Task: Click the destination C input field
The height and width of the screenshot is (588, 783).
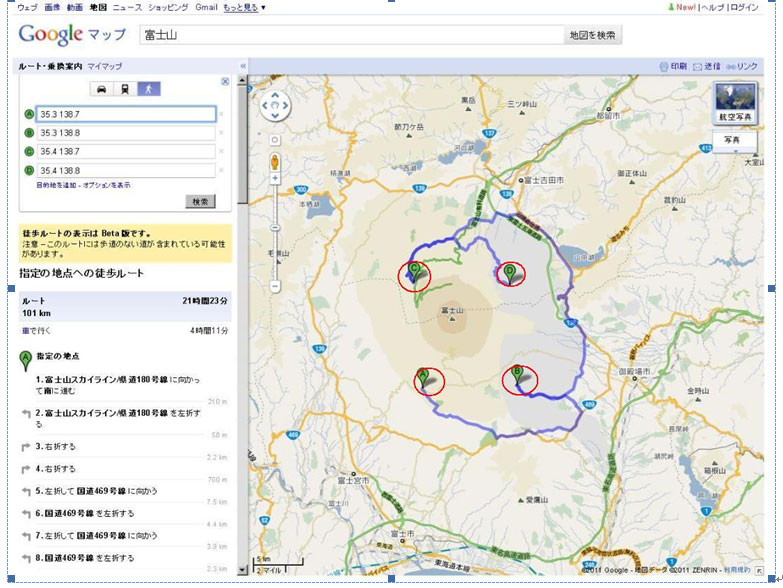Action: pyautogui.click(x=126, y=151)
